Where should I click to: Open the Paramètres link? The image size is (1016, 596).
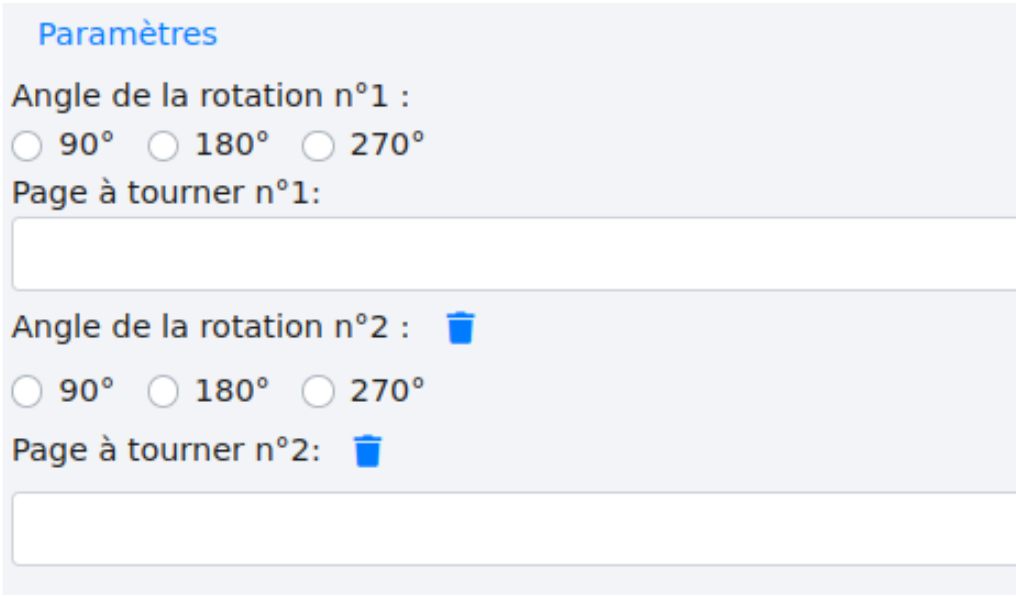tap(127, 34)
